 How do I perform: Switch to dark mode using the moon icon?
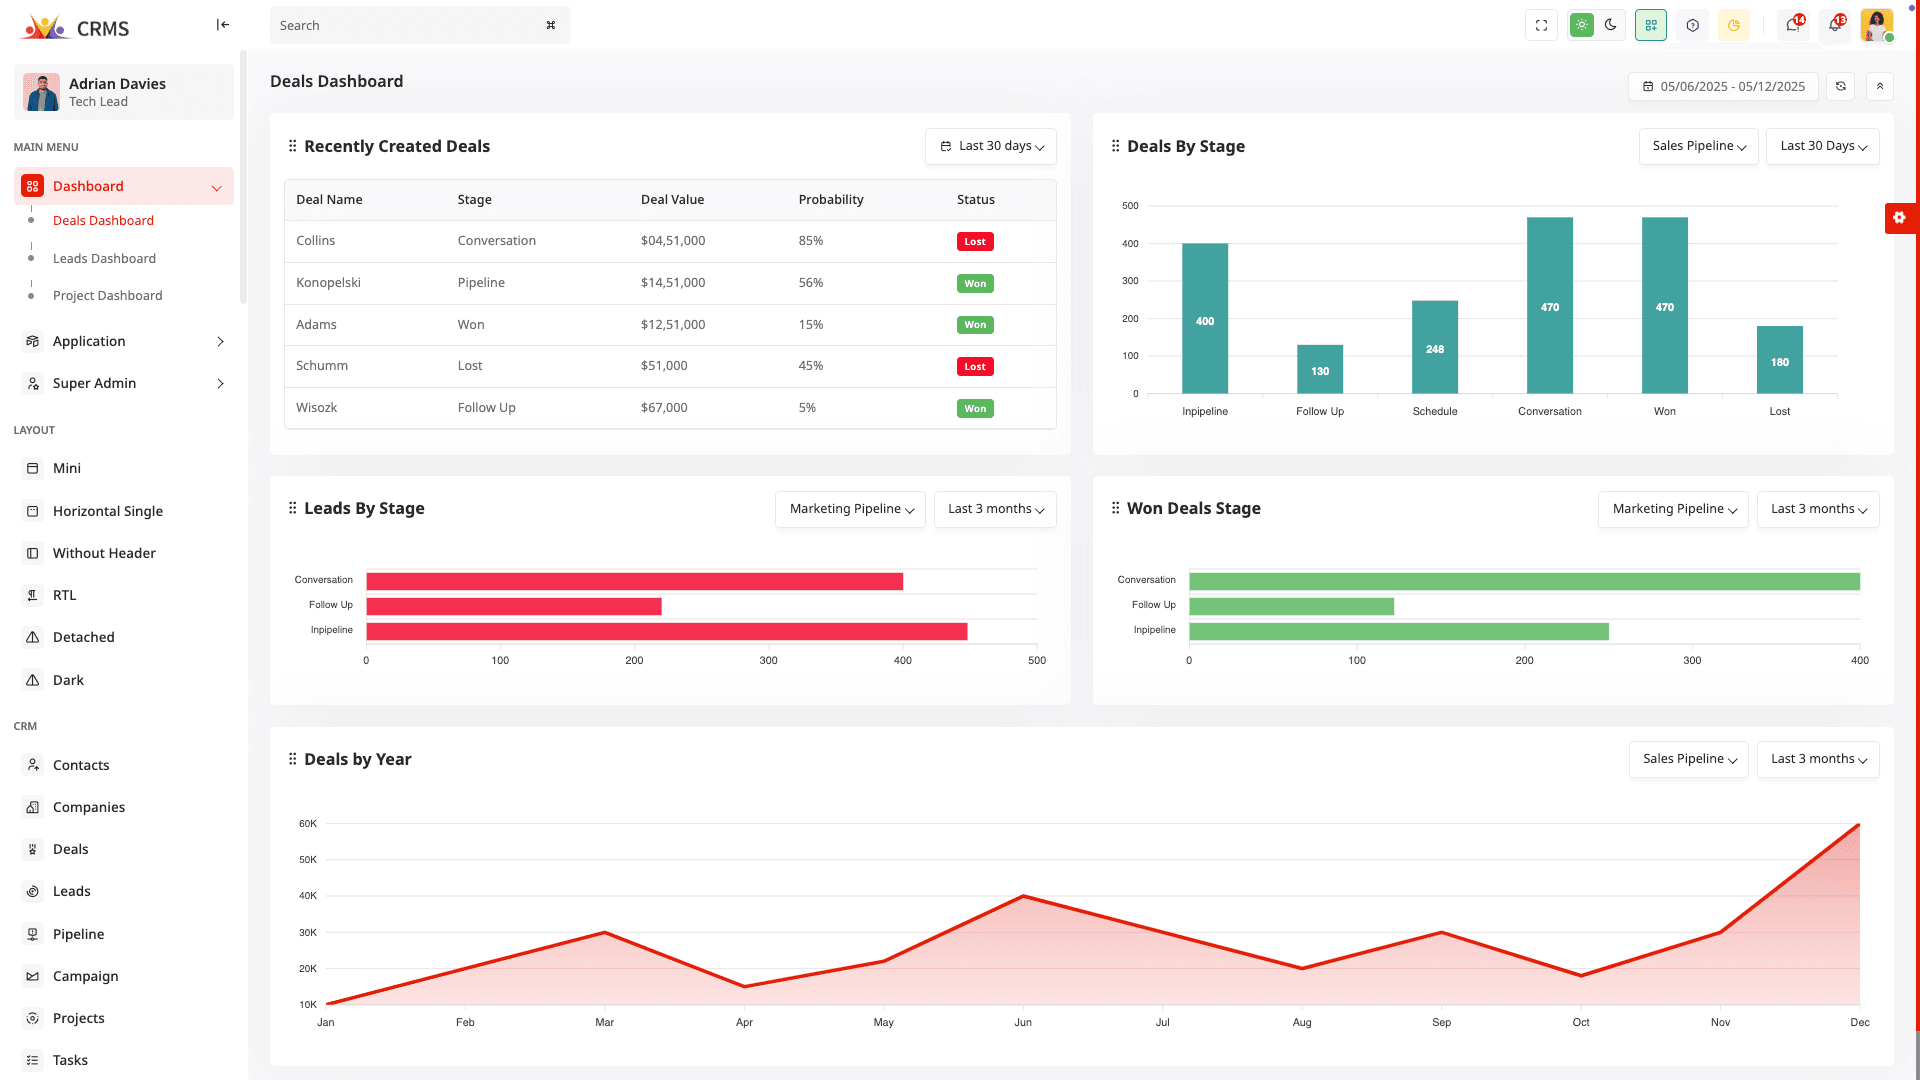coord(1611,25)
